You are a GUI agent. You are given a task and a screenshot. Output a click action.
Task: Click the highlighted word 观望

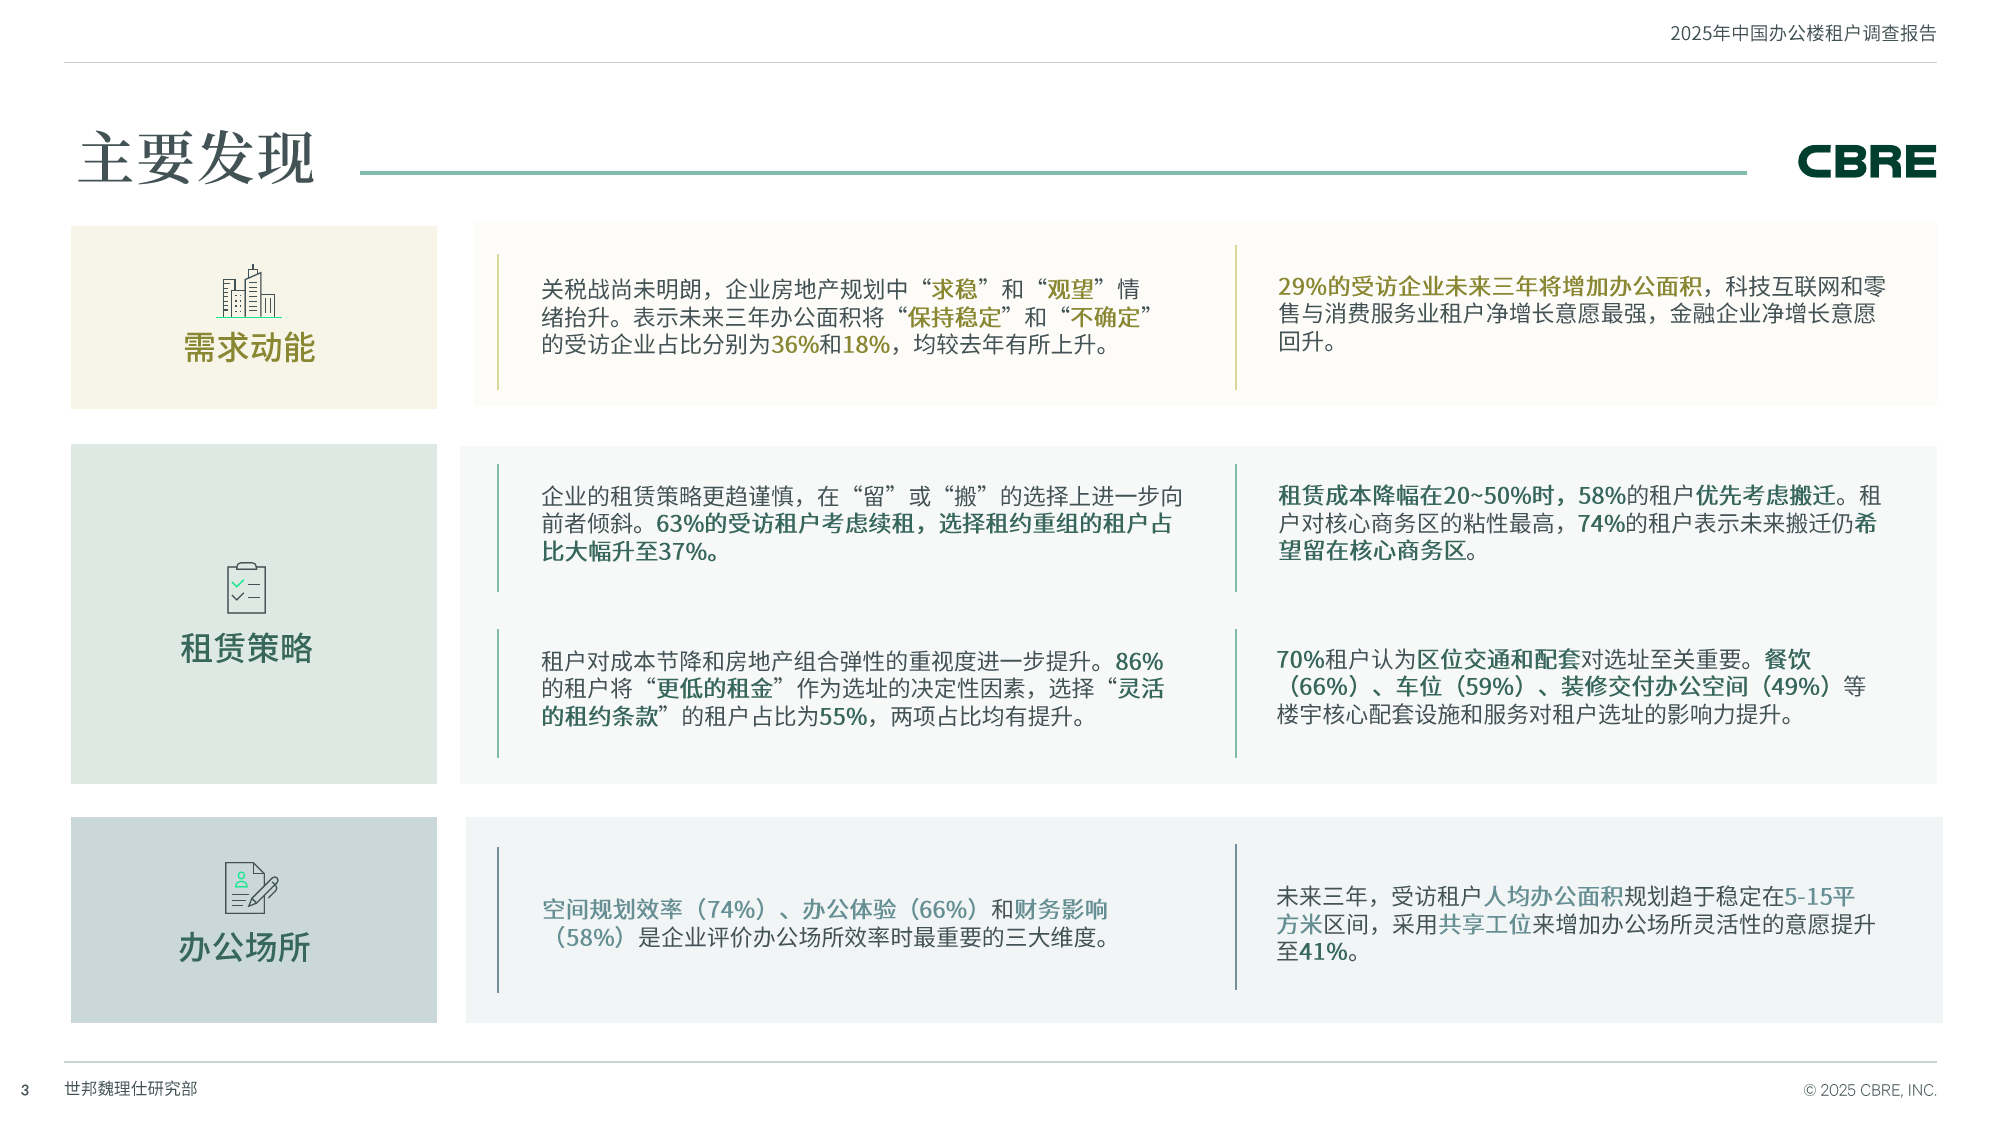point(1070,289)
